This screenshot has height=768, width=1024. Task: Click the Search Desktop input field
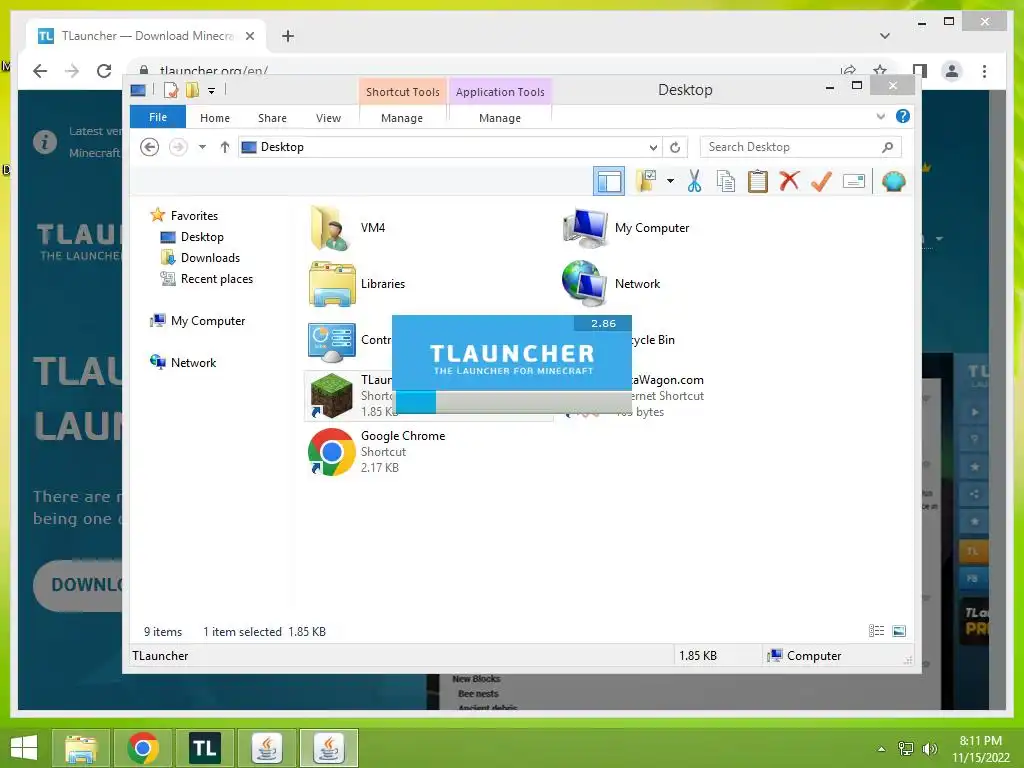[x=790, y=147]
